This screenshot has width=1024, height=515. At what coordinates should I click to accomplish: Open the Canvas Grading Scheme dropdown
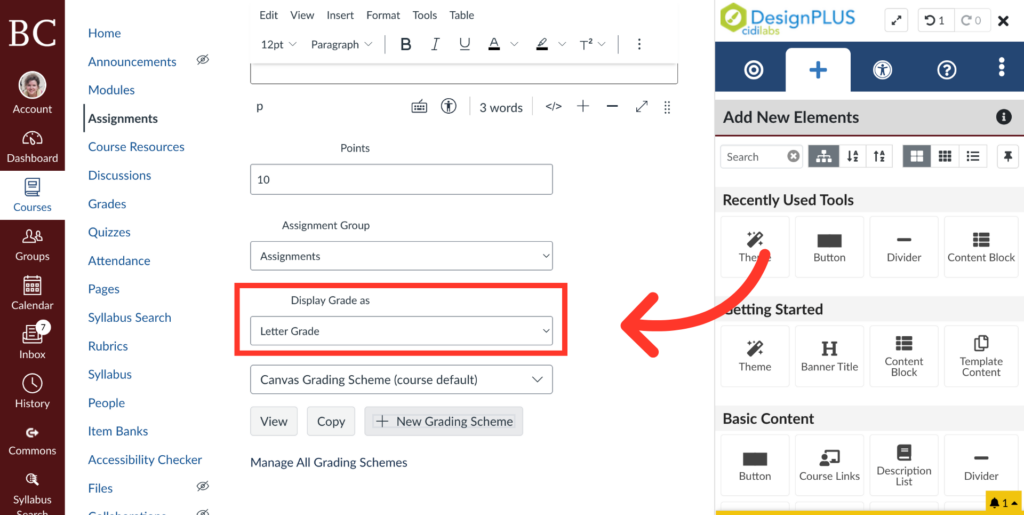402,379
